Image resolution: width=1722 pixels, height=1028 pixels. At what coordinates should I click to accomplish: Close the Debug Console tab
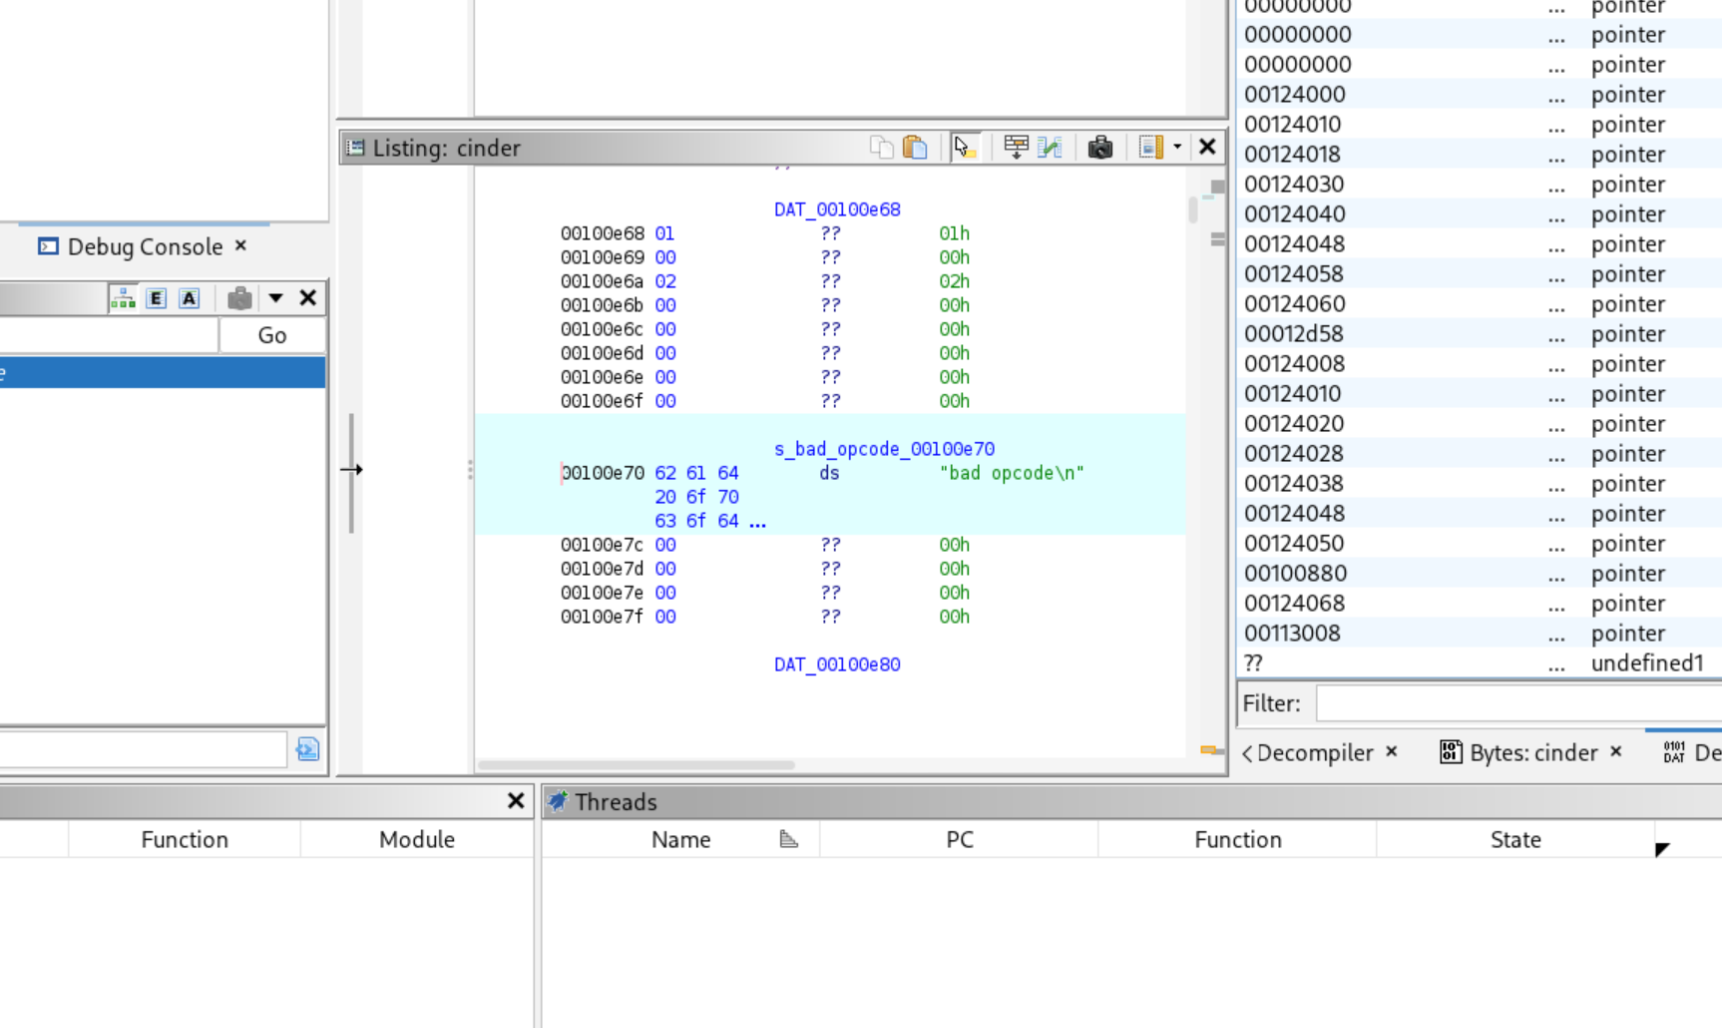tap(241, 245)
